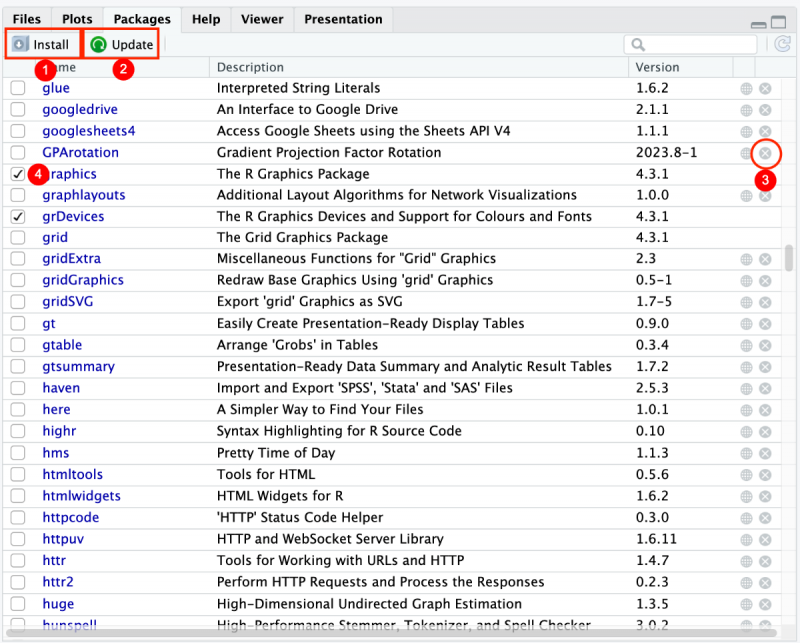Remove gtable package x icon
800x643 pixels.
pyautogui.click(x=765, y=345)
